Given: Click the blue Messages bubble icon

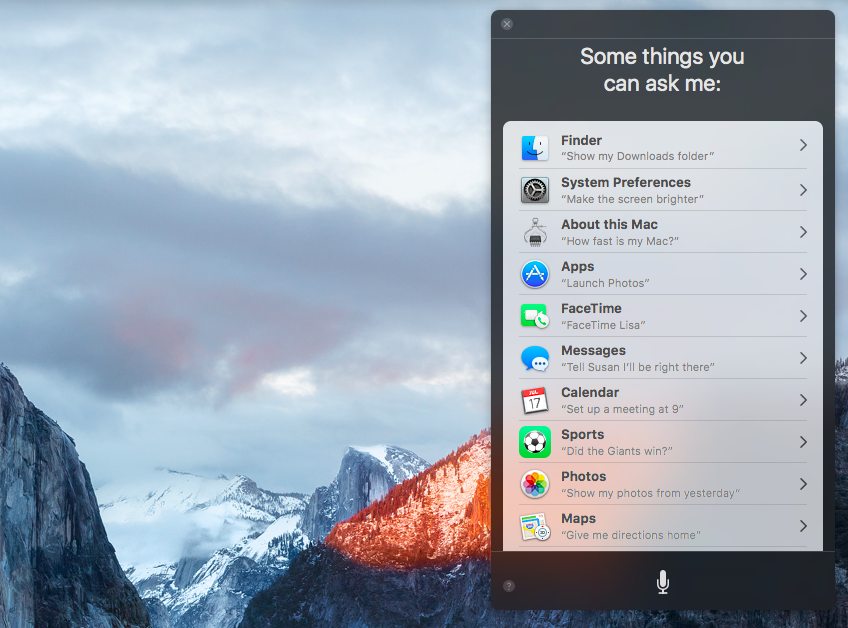Looking at the screenshot, I should click(x=535, y=358).
